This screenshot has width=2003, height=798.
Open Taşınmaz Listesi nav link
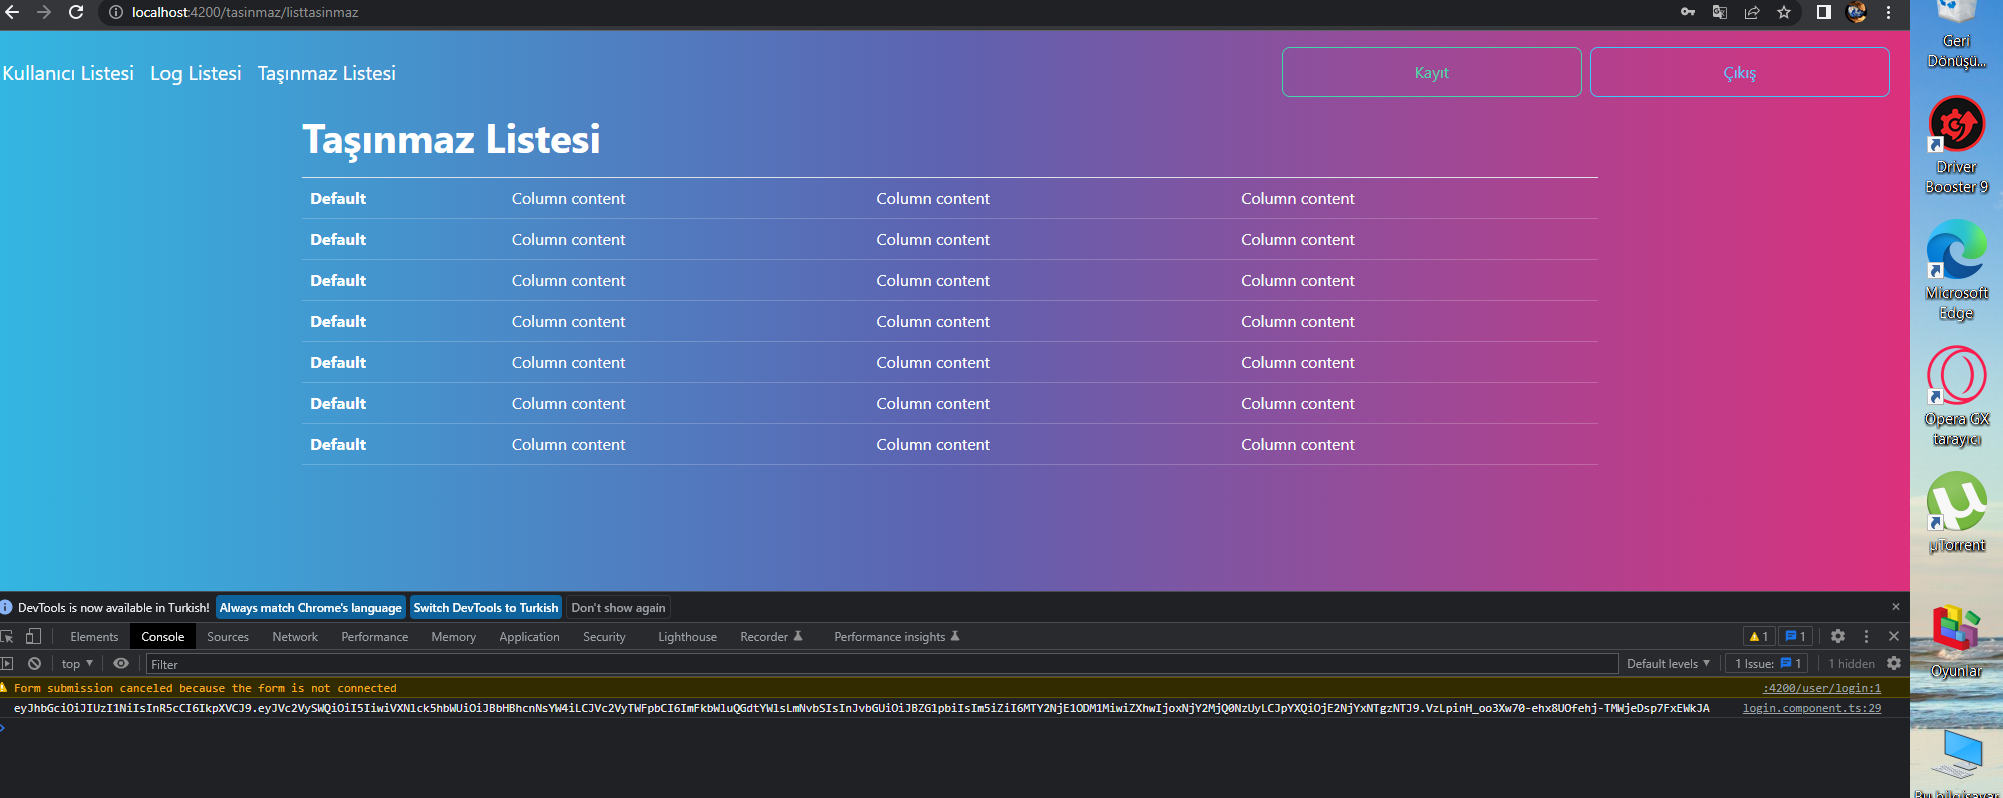[327, 73]
